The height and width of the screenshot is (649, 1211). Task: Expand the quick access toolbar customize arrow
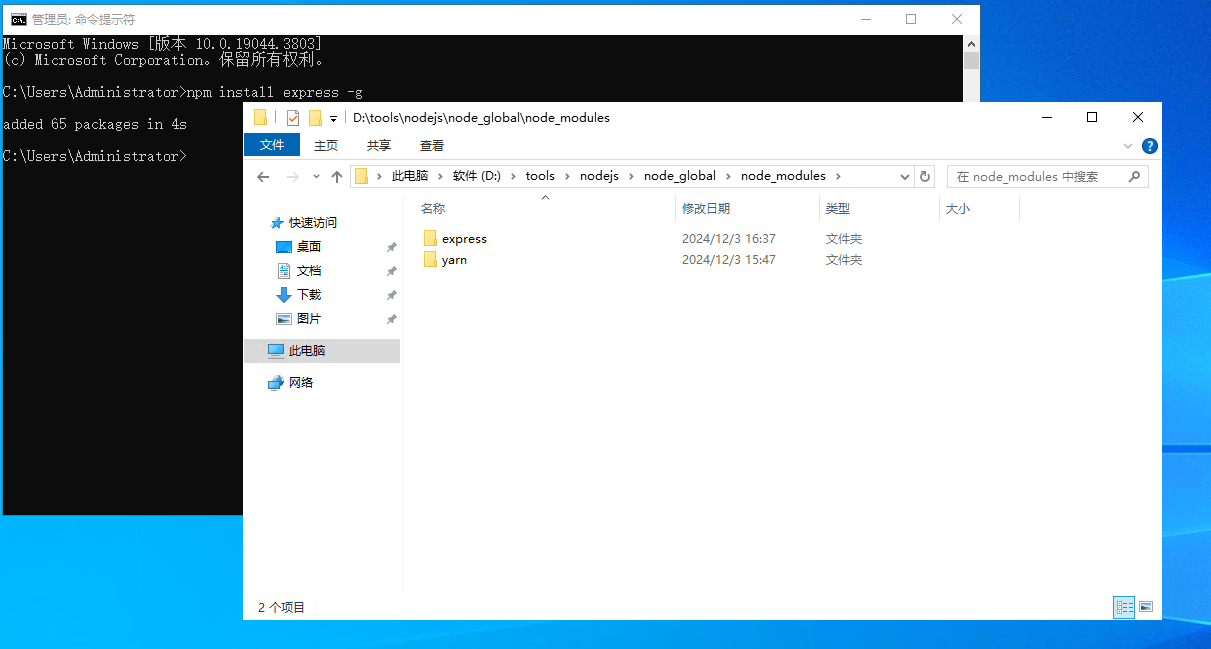(x=335, y=117)
